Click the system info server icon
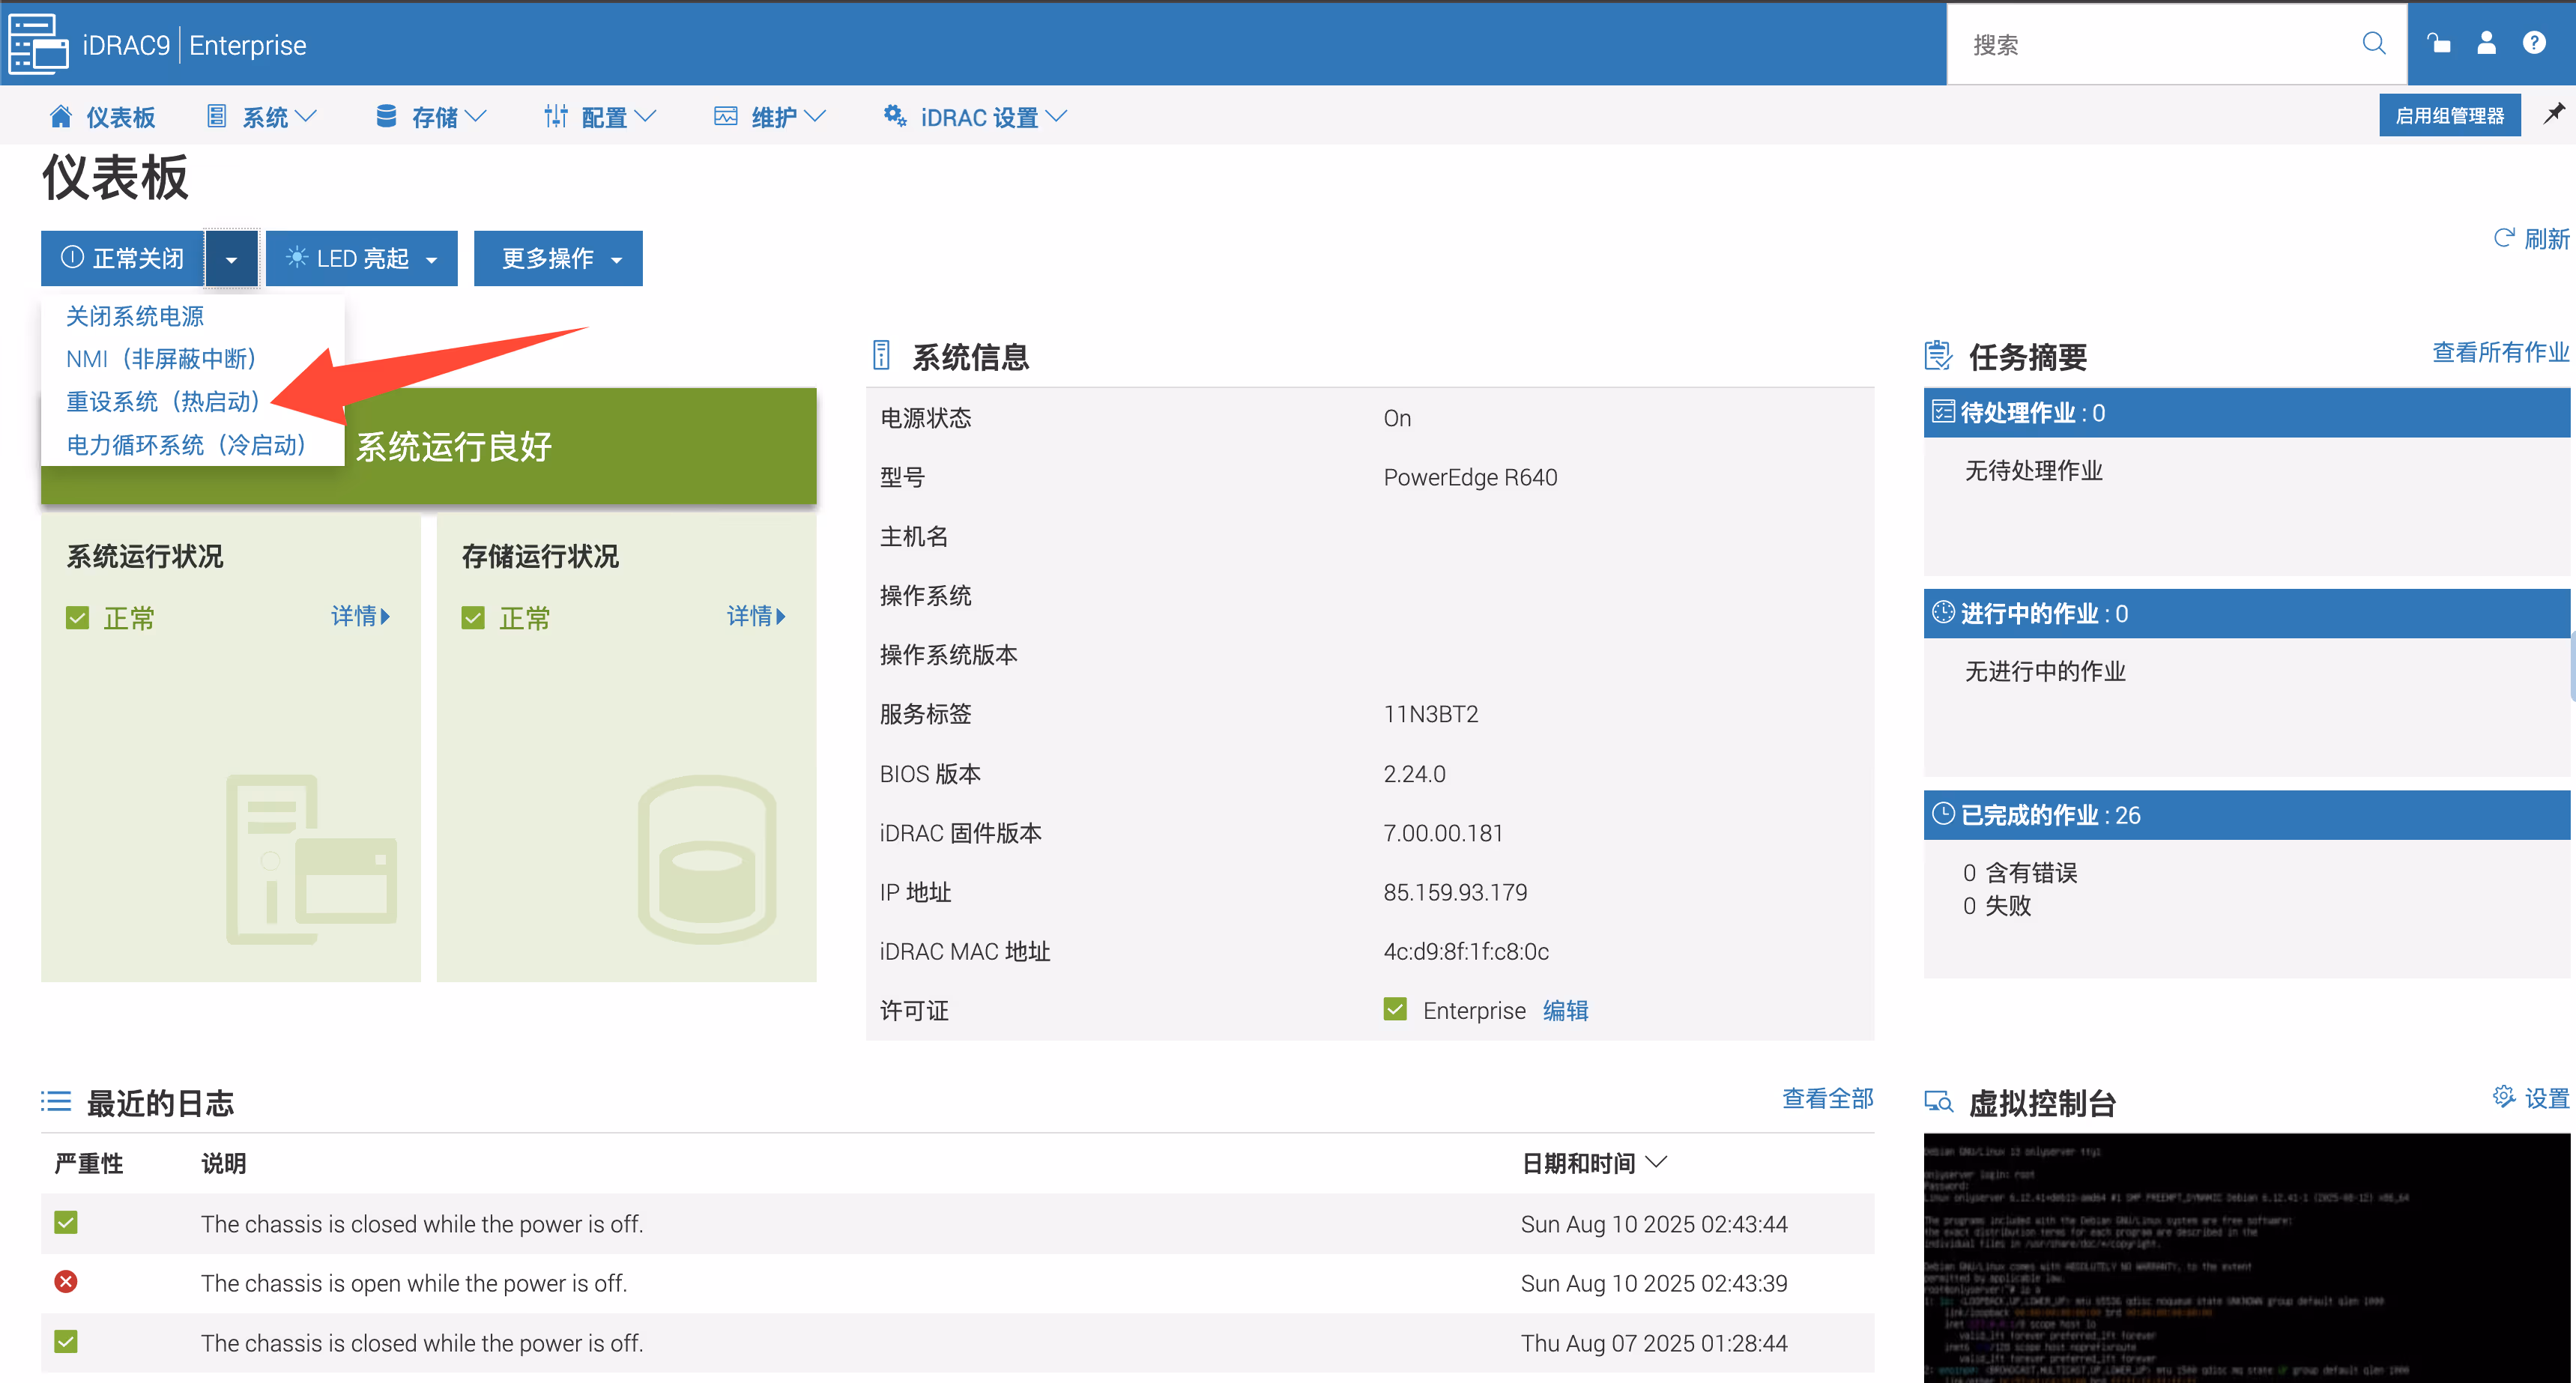The image size is (2576, 1383). (881, 355)
